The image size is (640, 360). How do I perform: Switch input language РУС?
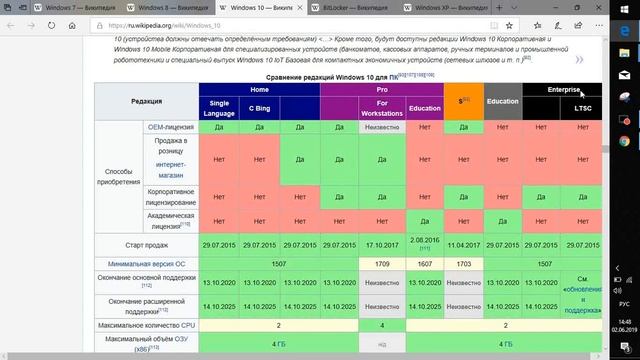coord(624,304)
